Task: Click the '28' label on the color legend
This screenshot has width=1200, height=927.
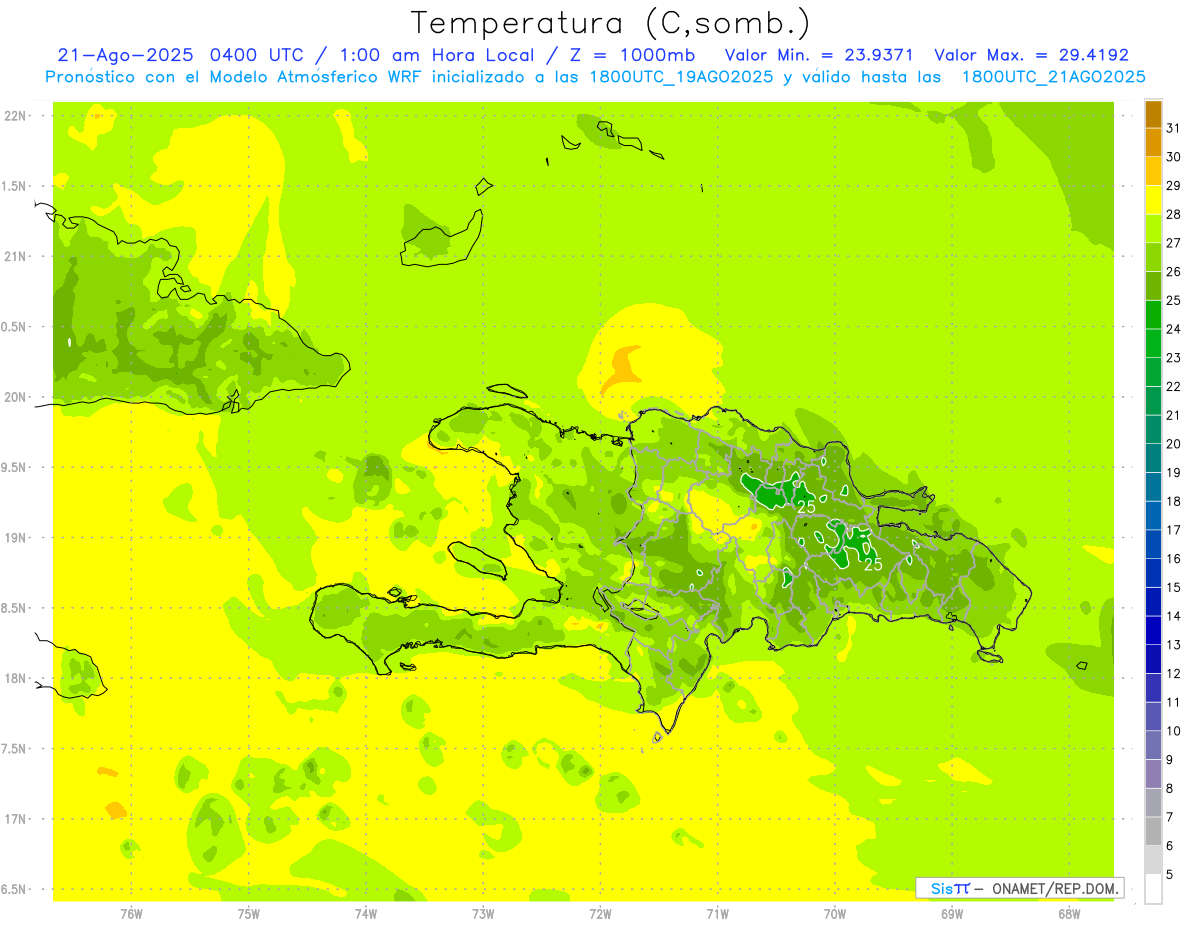Action: (1174, 214)
